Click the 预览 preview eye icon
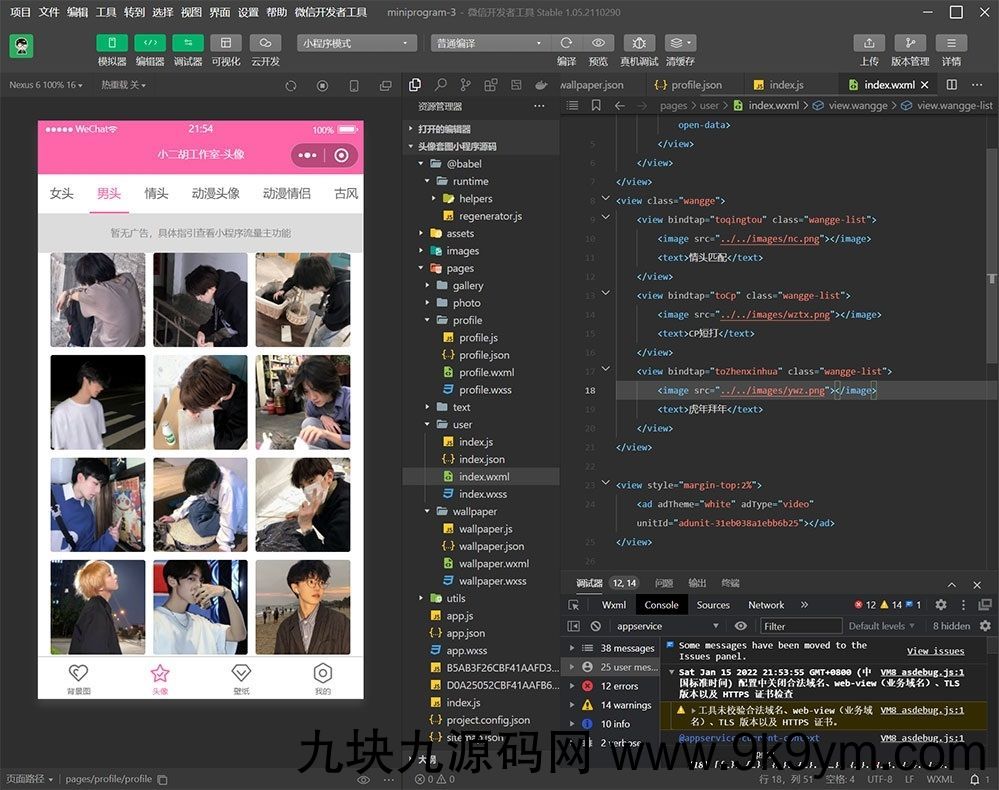This screenshot has height=790, width=999. (x=598, y=43)
